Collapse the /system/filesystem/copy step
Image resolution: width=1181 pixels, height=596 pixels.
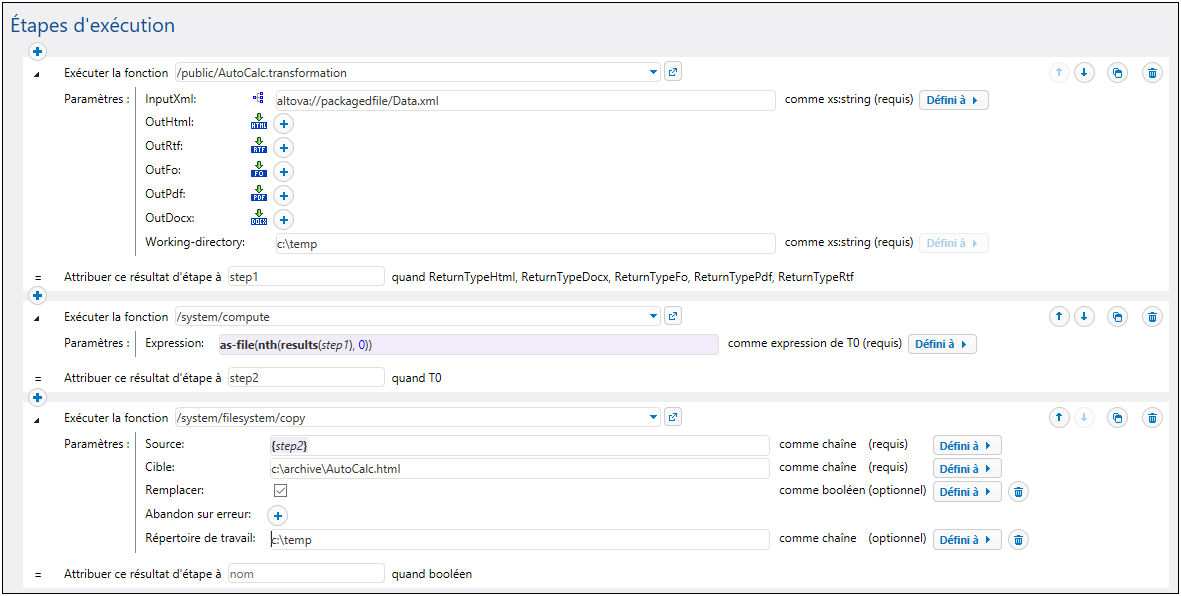(x=38, y=419)
